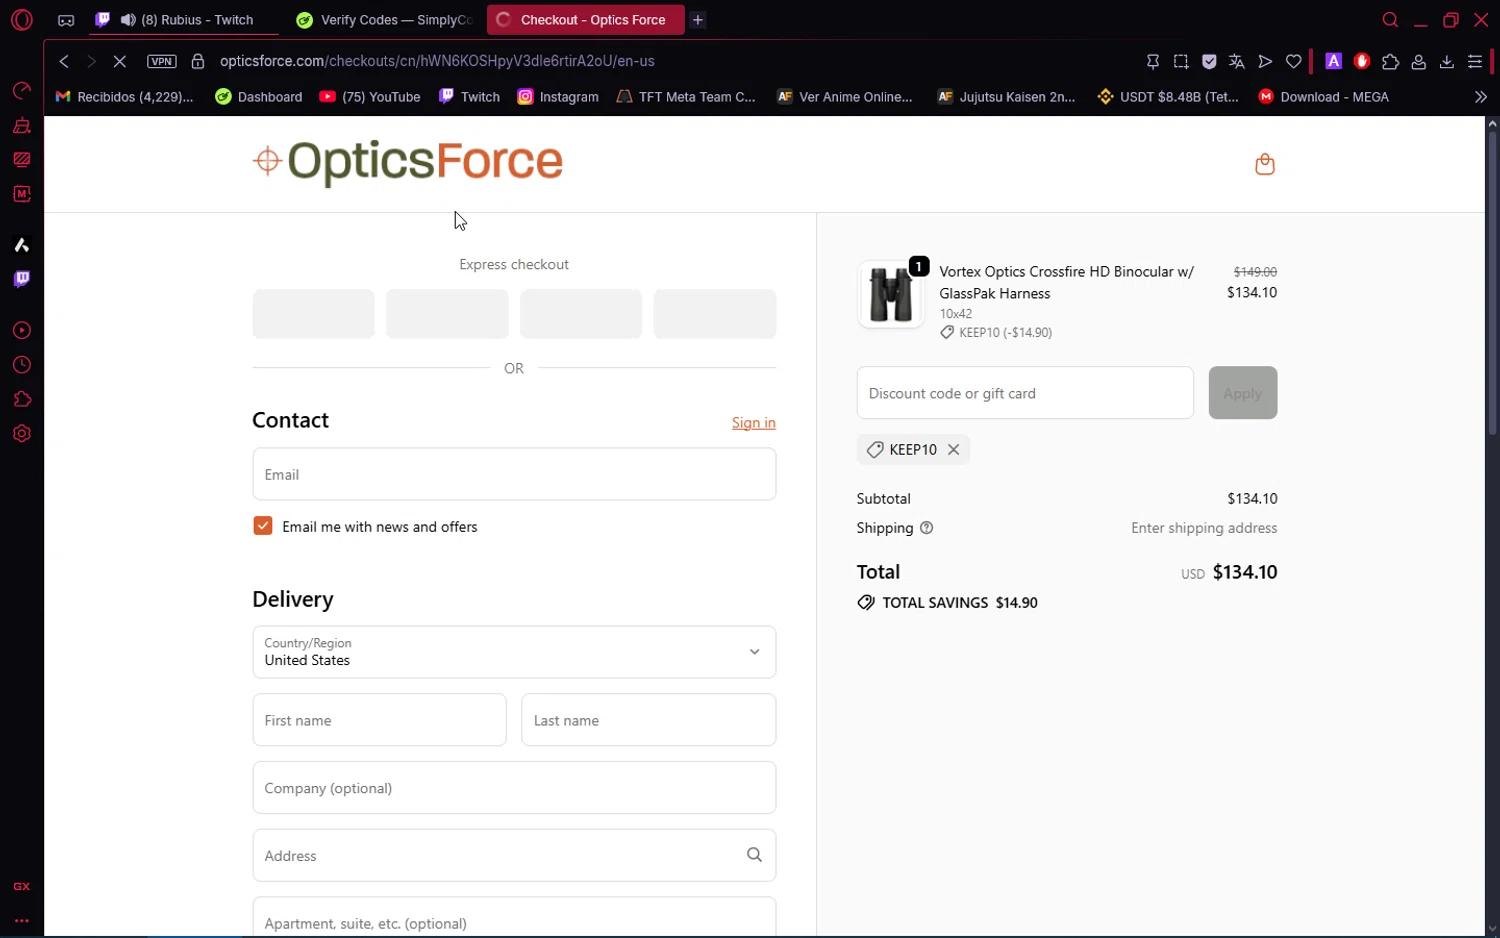Viewport: 1500px width, 938px height.
Task: Click the browser search magnifier icon
Action: (1390, 20)
